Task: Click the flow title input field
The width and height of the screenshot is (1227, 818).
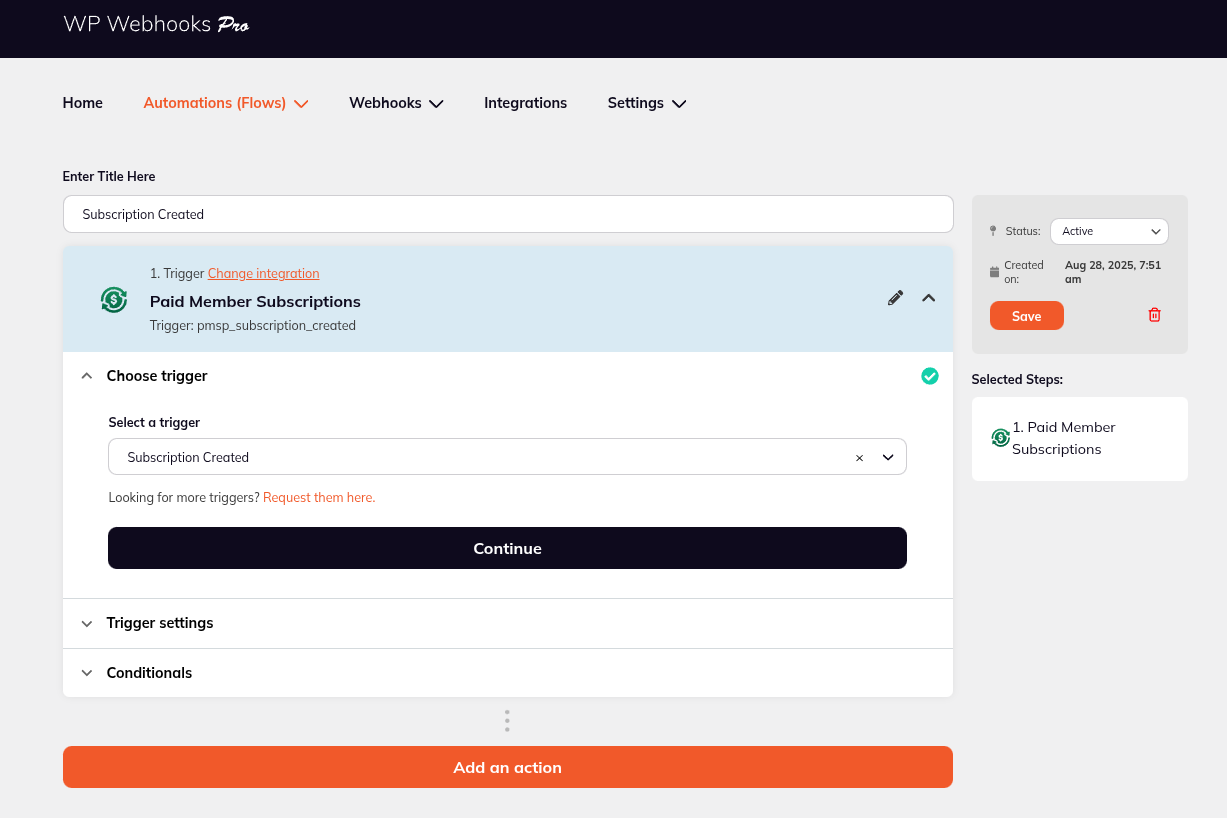Action: 507,214
